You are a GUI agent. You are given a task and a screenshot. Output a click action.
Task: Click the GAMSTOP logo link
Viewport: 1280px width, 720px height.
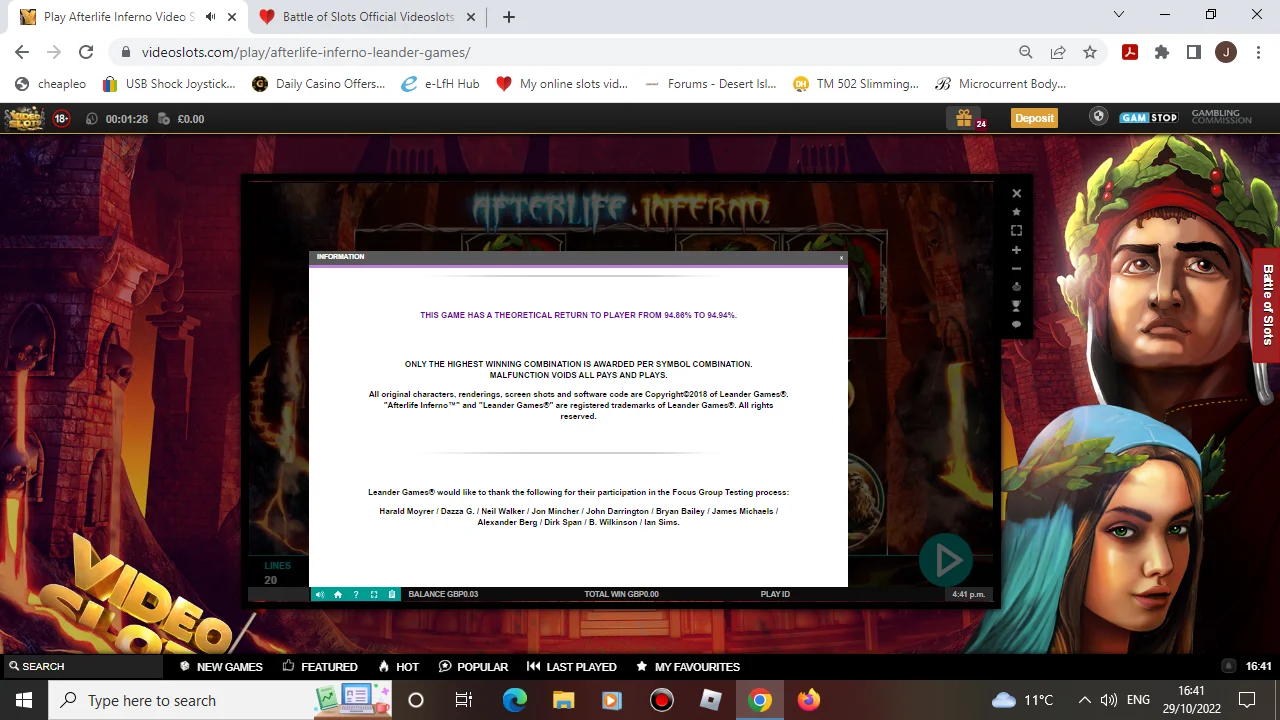coord(1148,118)
